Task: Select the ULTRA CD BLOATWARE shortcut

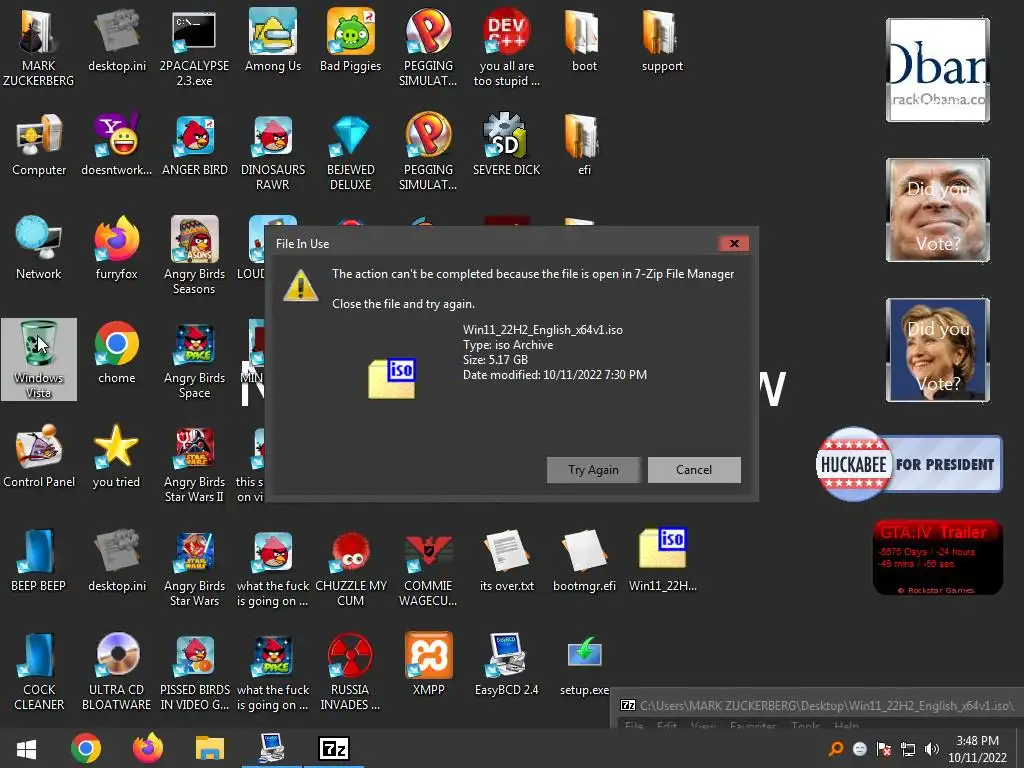Action: (116, 671)
